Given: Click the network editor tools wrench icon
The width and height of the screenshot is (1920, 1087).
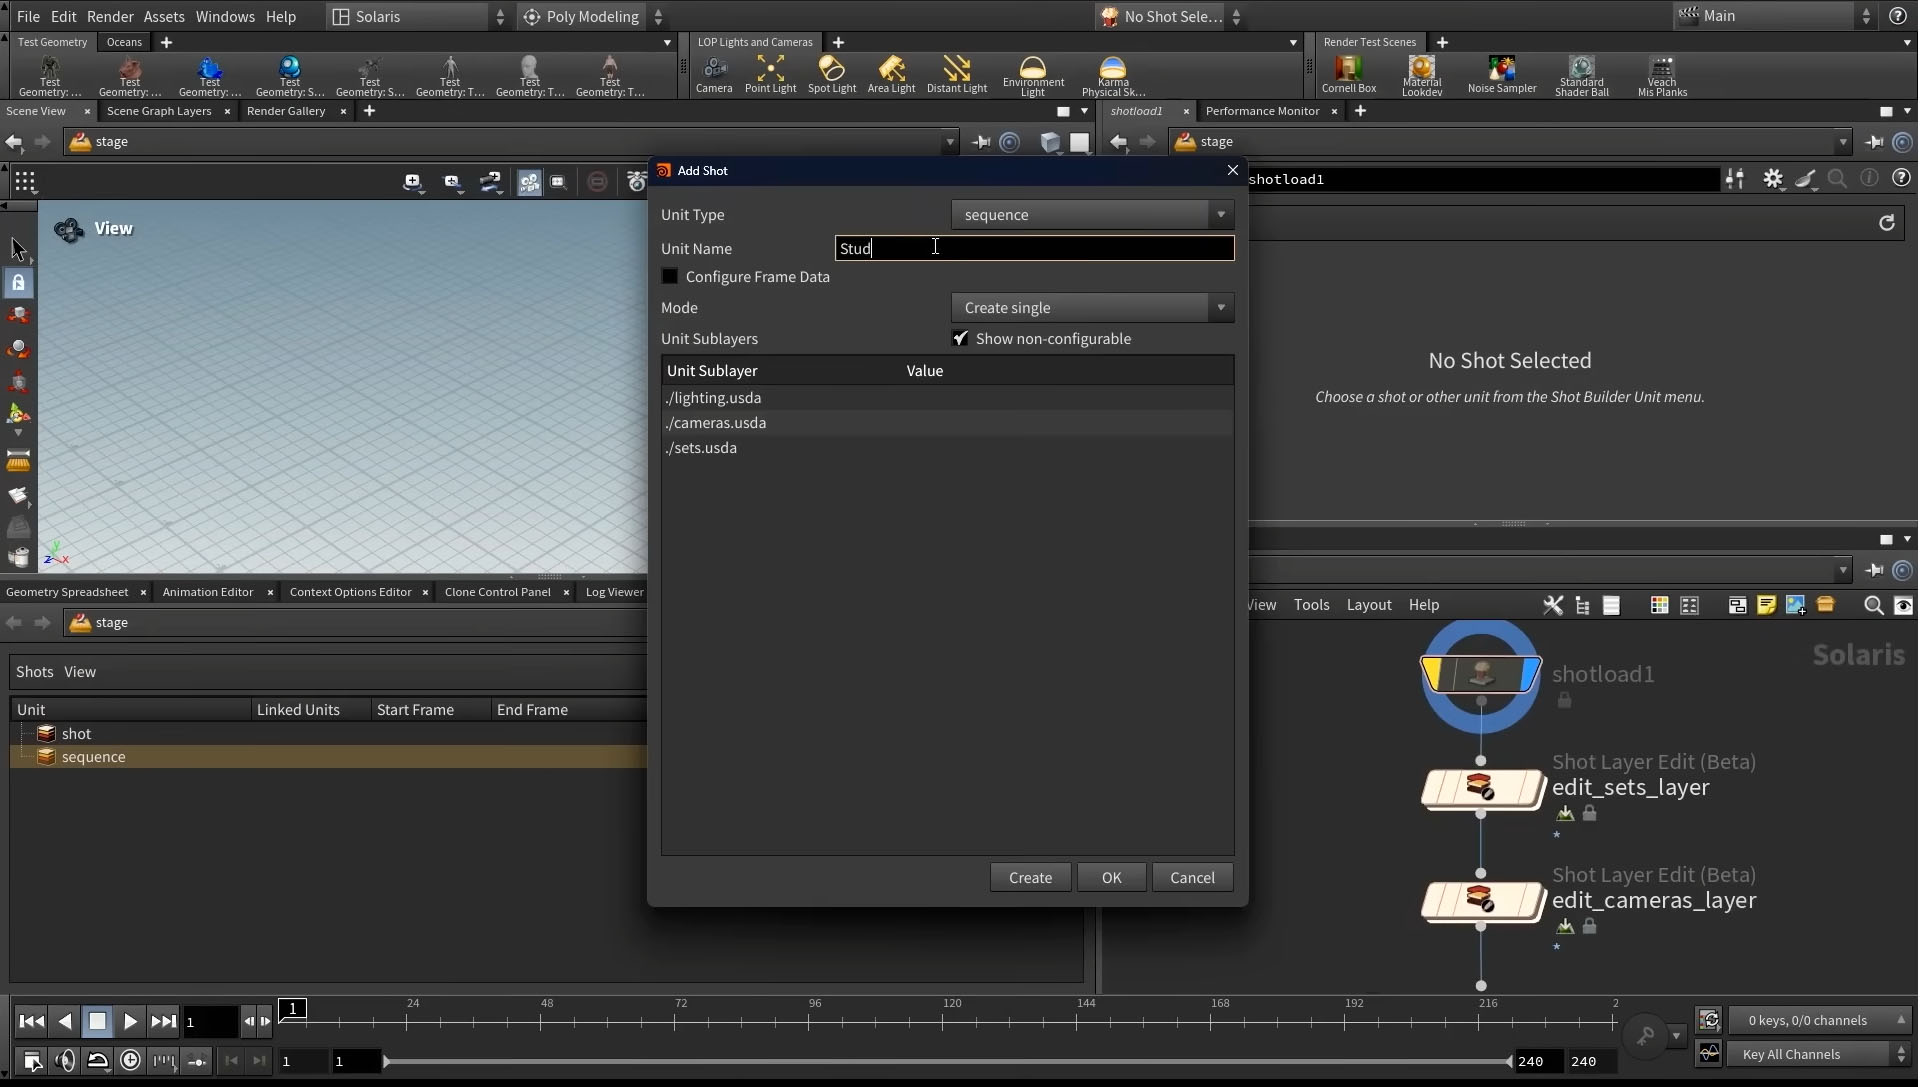Looking at the screenshot, I should (x=1552, y=605).
